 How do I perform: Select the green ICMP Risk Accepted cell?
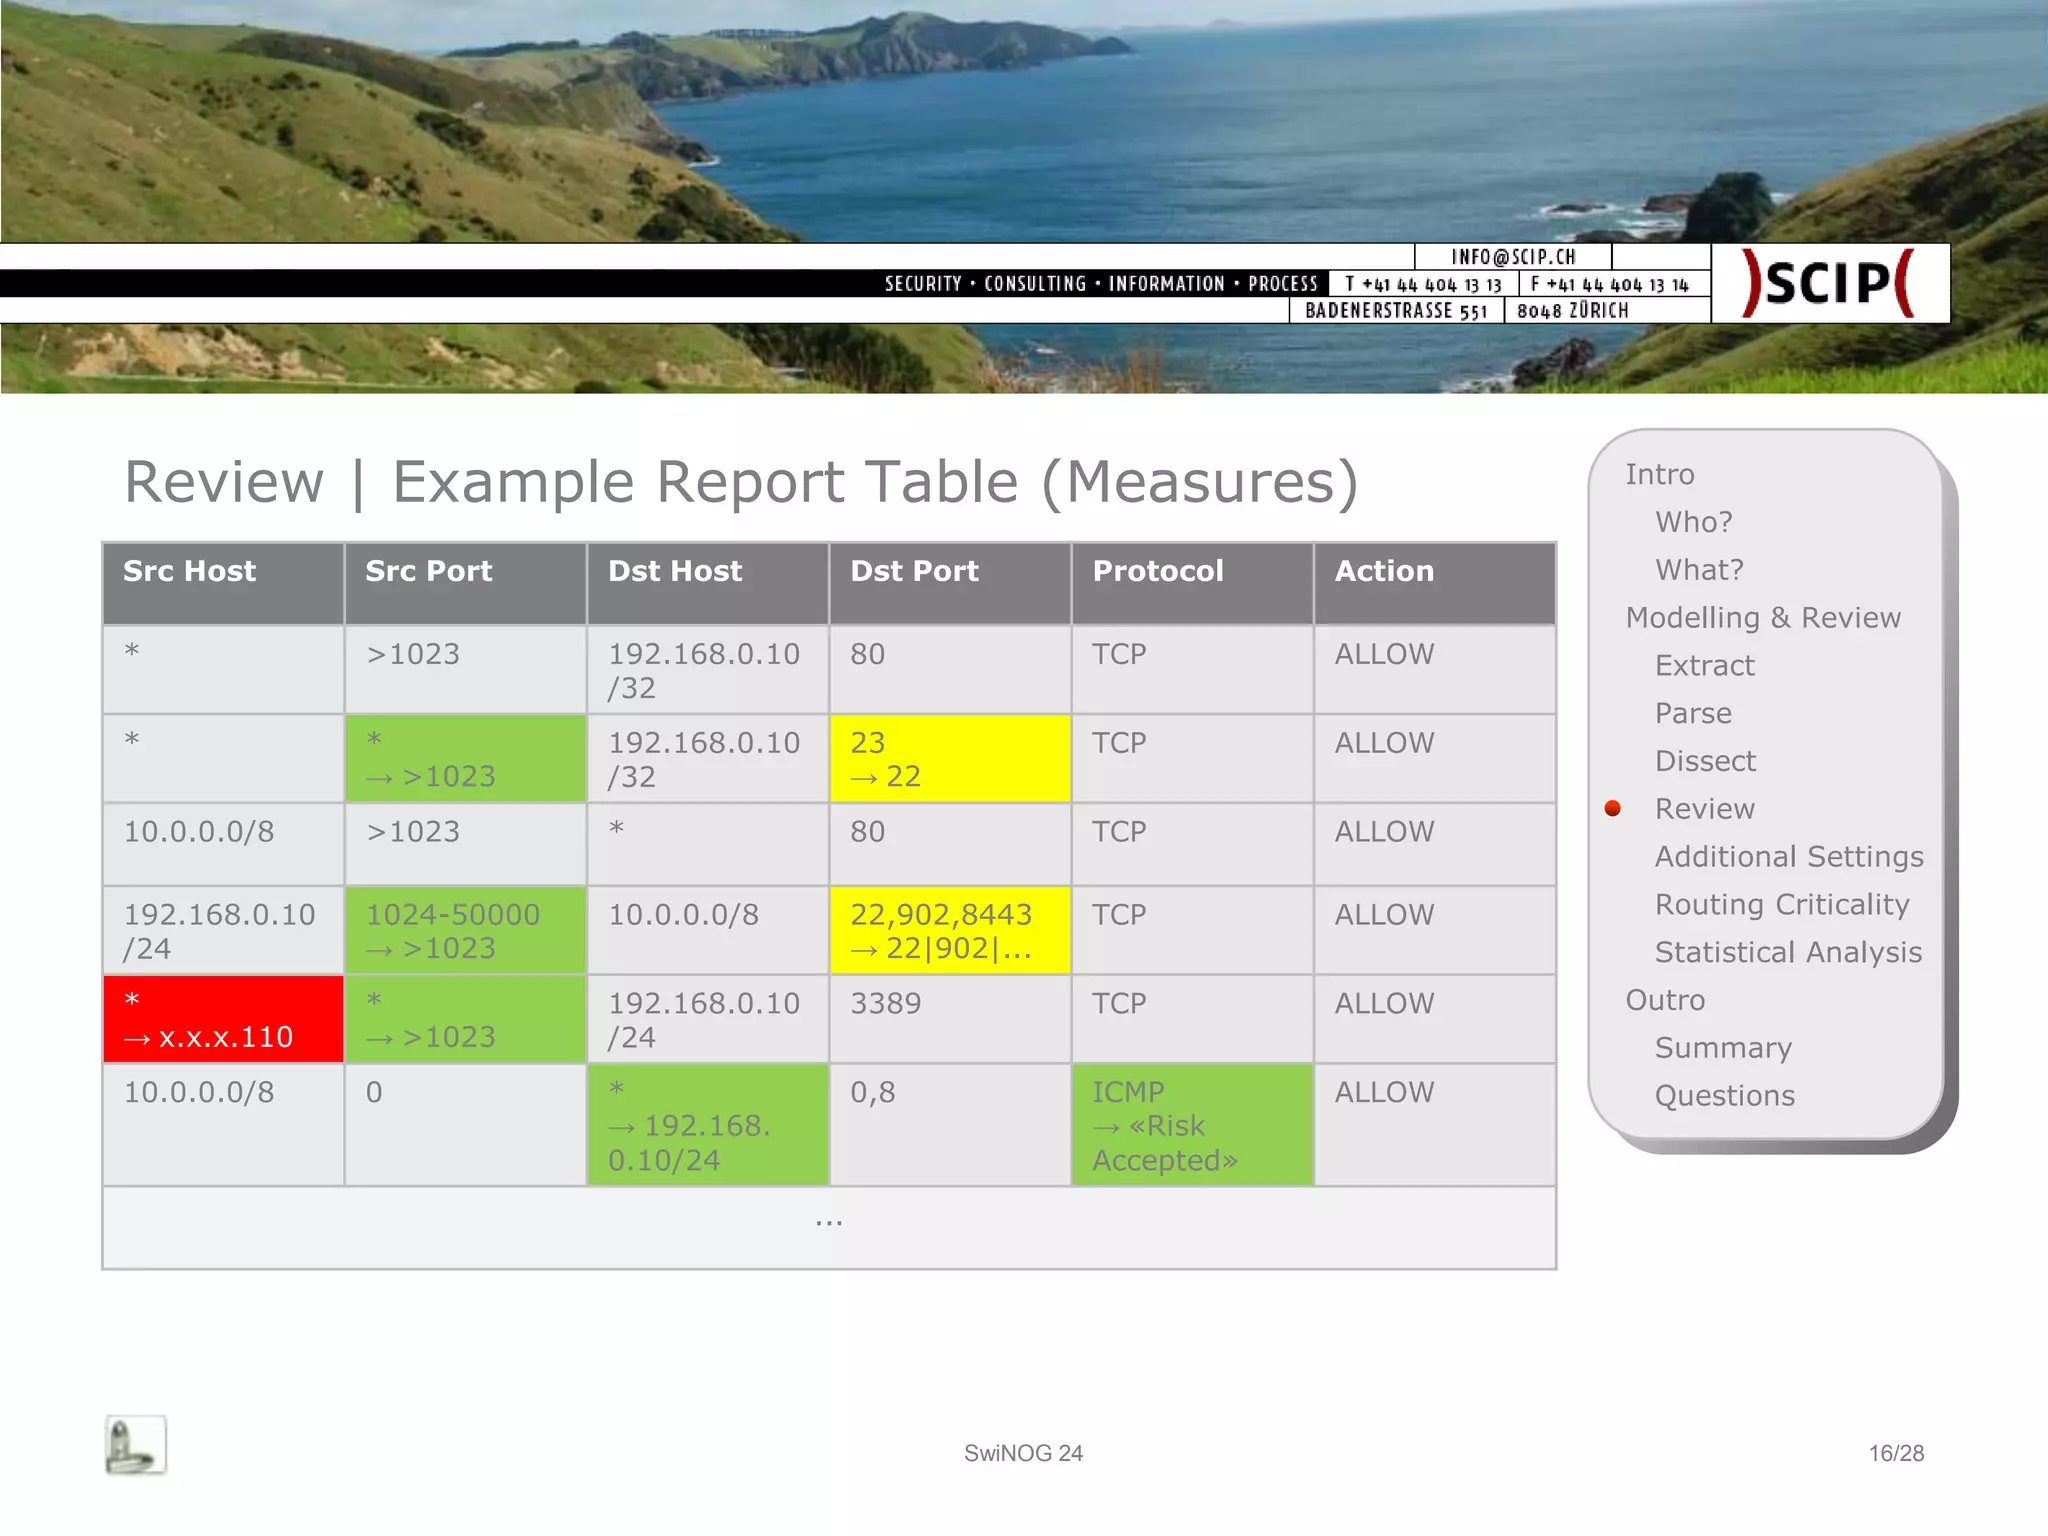coord(1191,1125)
